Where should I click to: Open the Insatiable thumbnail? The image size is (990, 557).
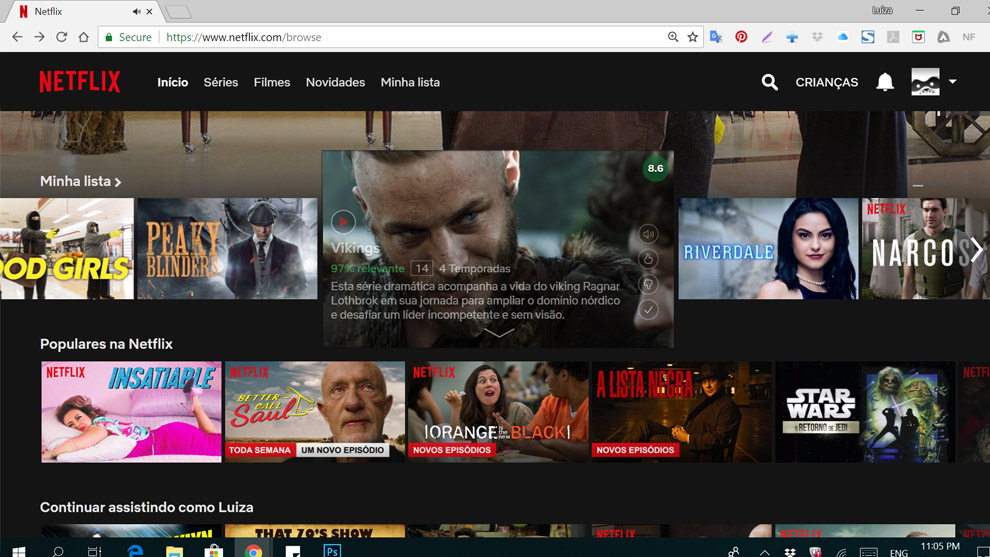pyautogui.click(x=131, y=412)
